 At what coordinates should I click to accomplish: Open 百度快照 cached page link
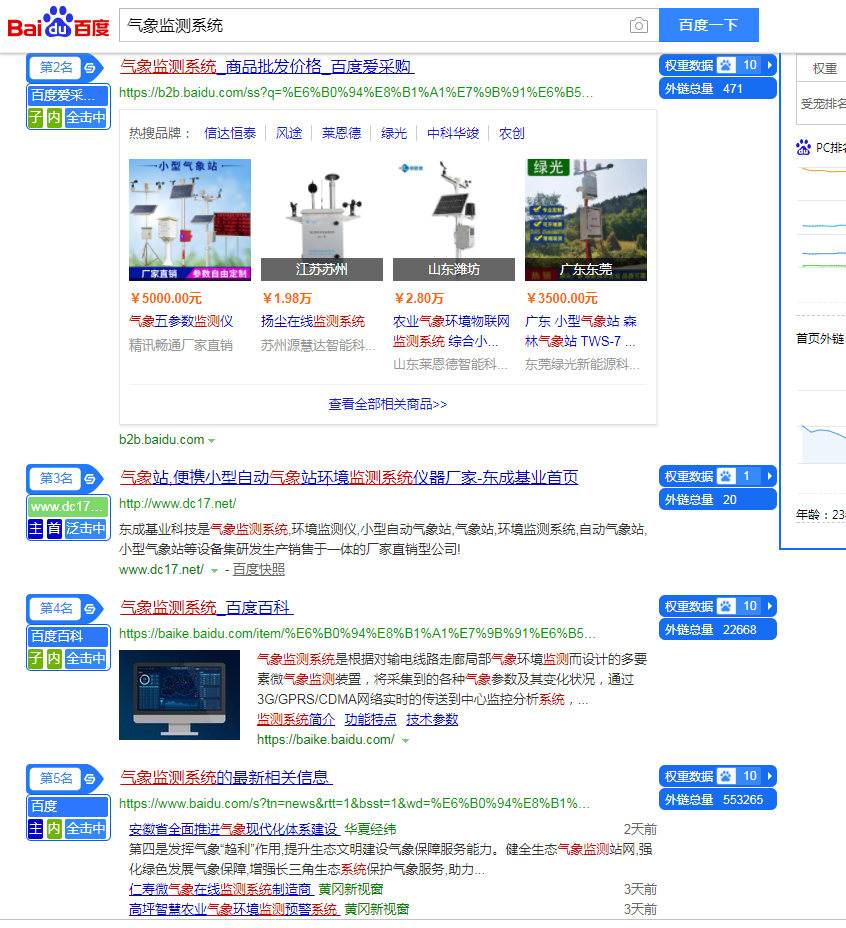[259, 569]
